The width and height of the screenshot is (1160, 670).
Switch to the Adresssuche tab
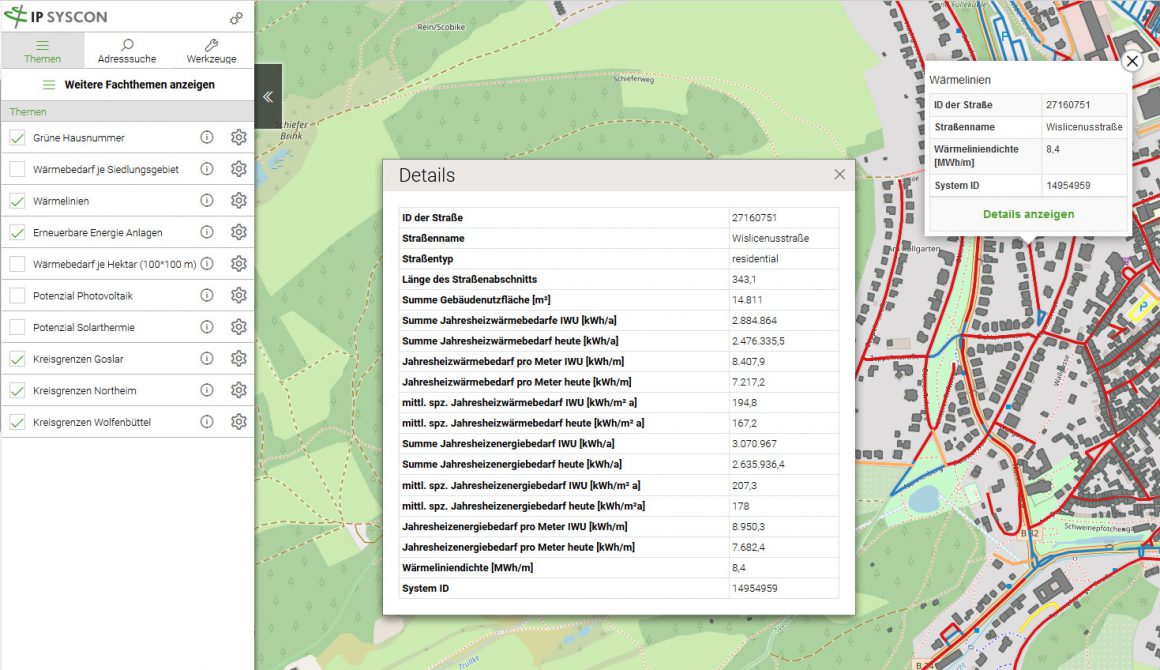click(x=127, y=51)
